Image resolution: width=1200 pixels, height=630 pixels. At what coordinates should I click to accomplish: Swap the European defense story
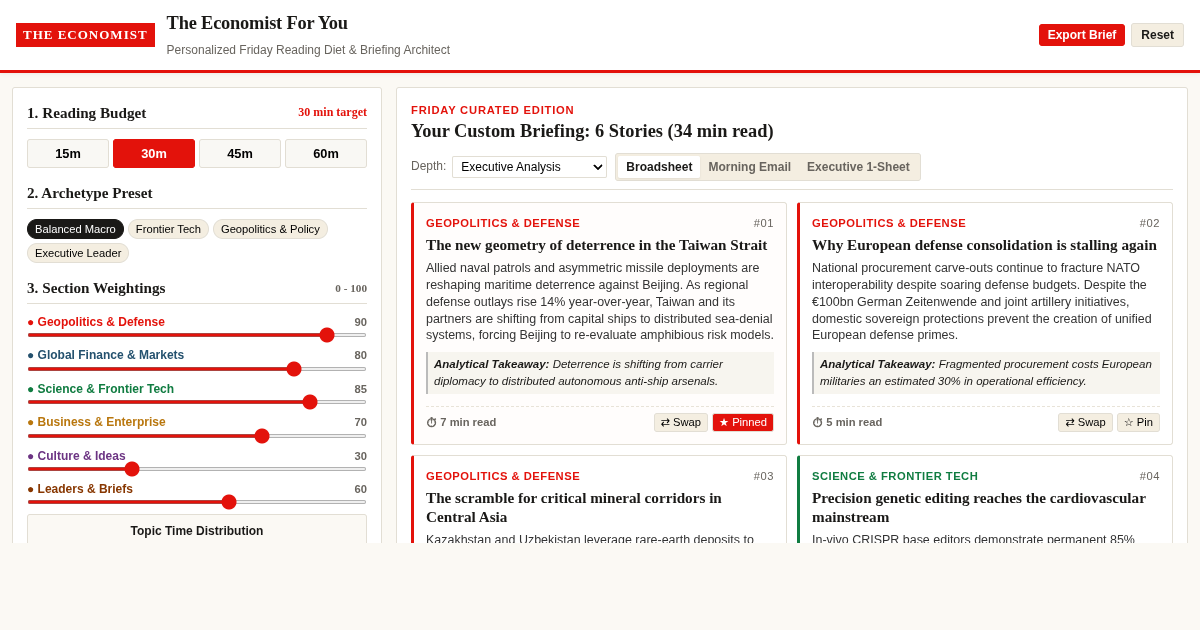(x=1085, y=422)
